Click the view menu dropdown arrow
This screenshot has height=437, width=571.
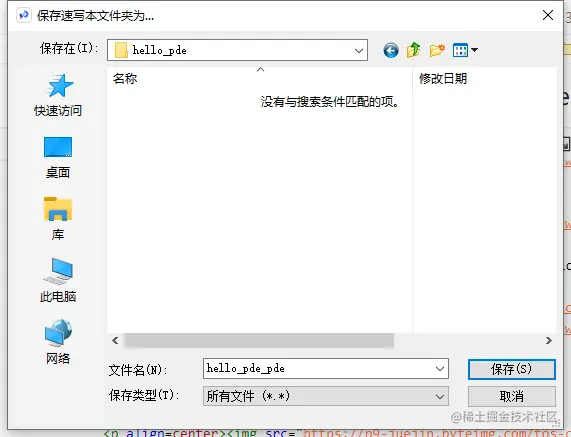pos(474,50)
